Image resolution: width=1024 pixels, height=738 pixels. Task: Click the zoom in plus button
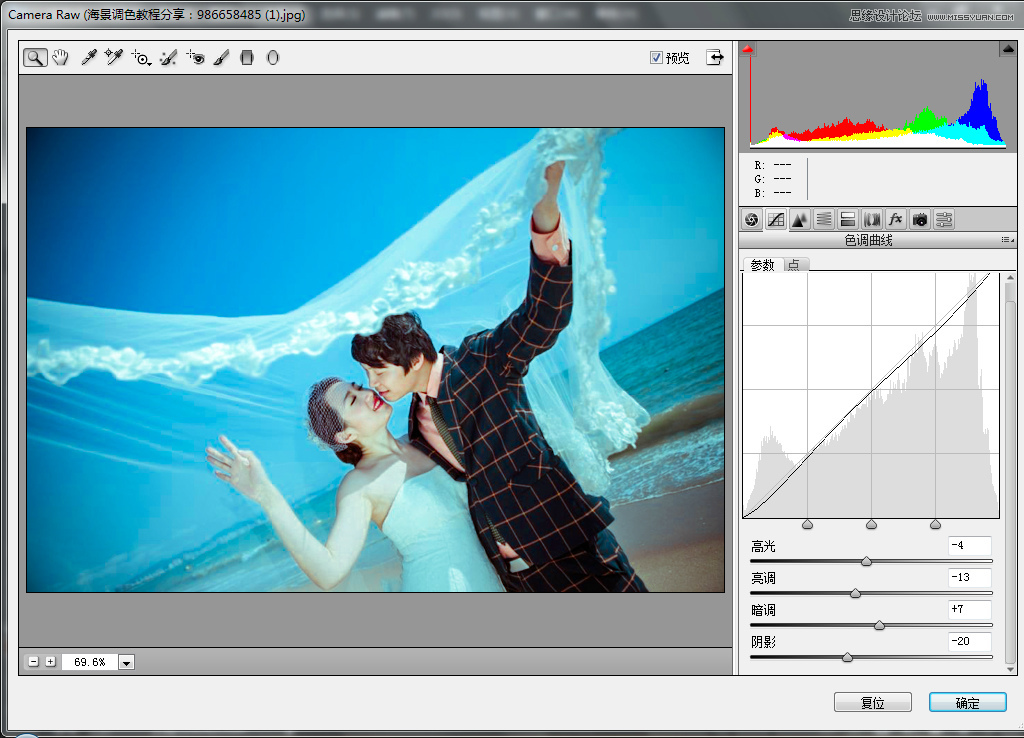[50, 662]
